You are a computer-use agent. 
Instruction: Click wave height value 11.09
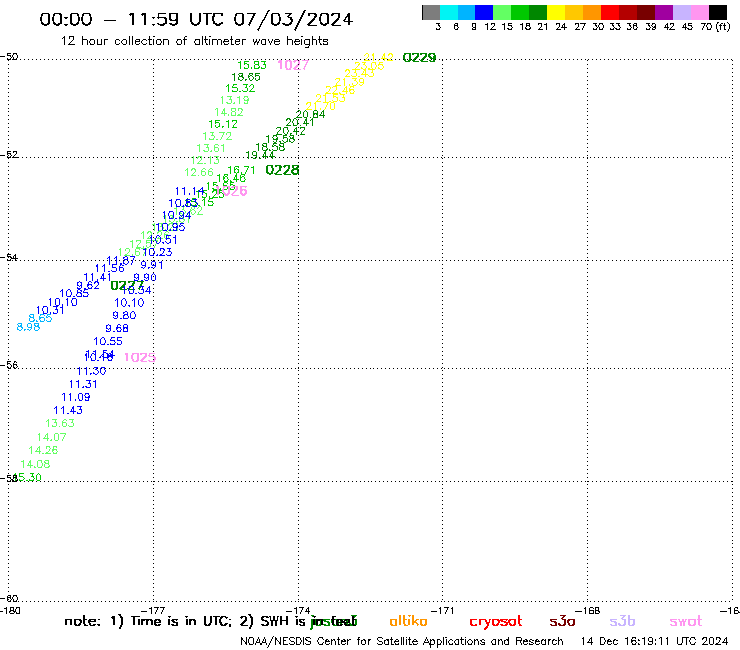pyautogui.click(x=76, y=397)
